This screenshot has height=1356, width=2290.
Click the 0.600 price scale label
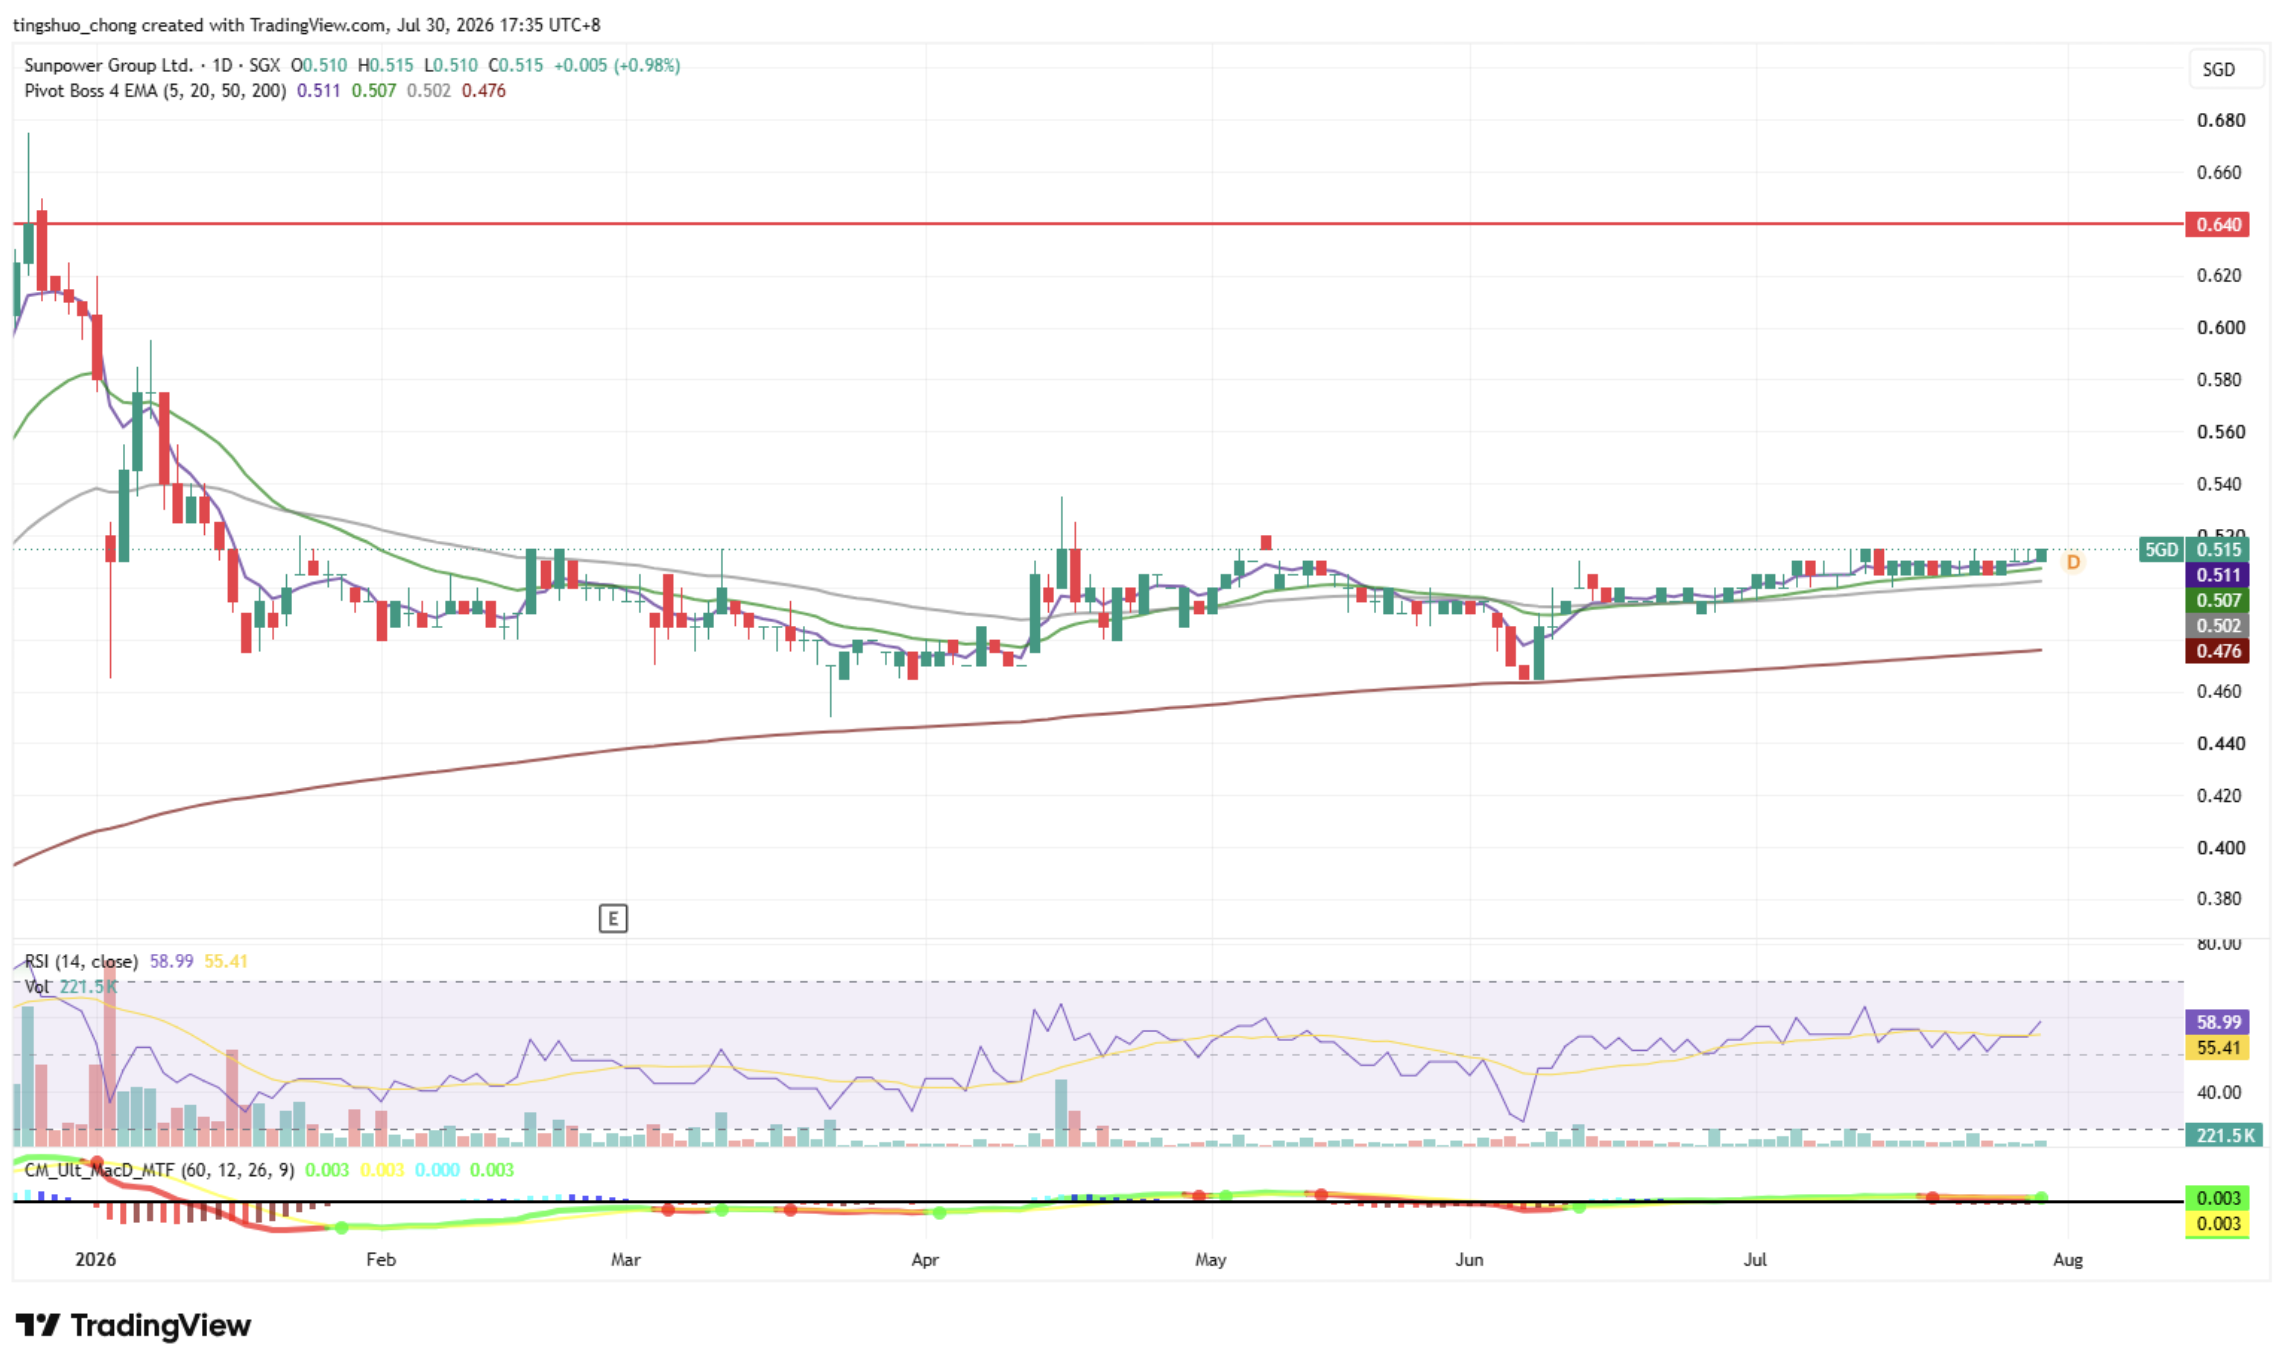point(2221,327)
